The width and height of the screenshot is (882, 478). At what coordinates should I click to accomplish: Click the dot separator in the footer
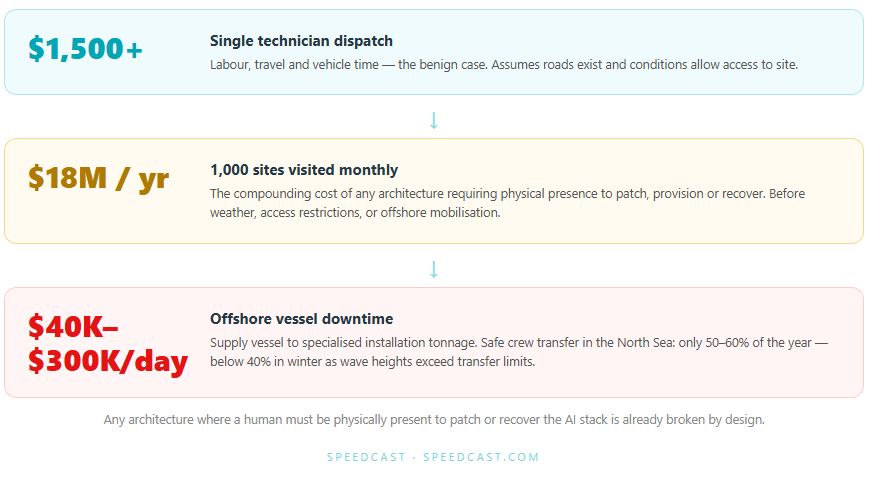coord(415,457)
